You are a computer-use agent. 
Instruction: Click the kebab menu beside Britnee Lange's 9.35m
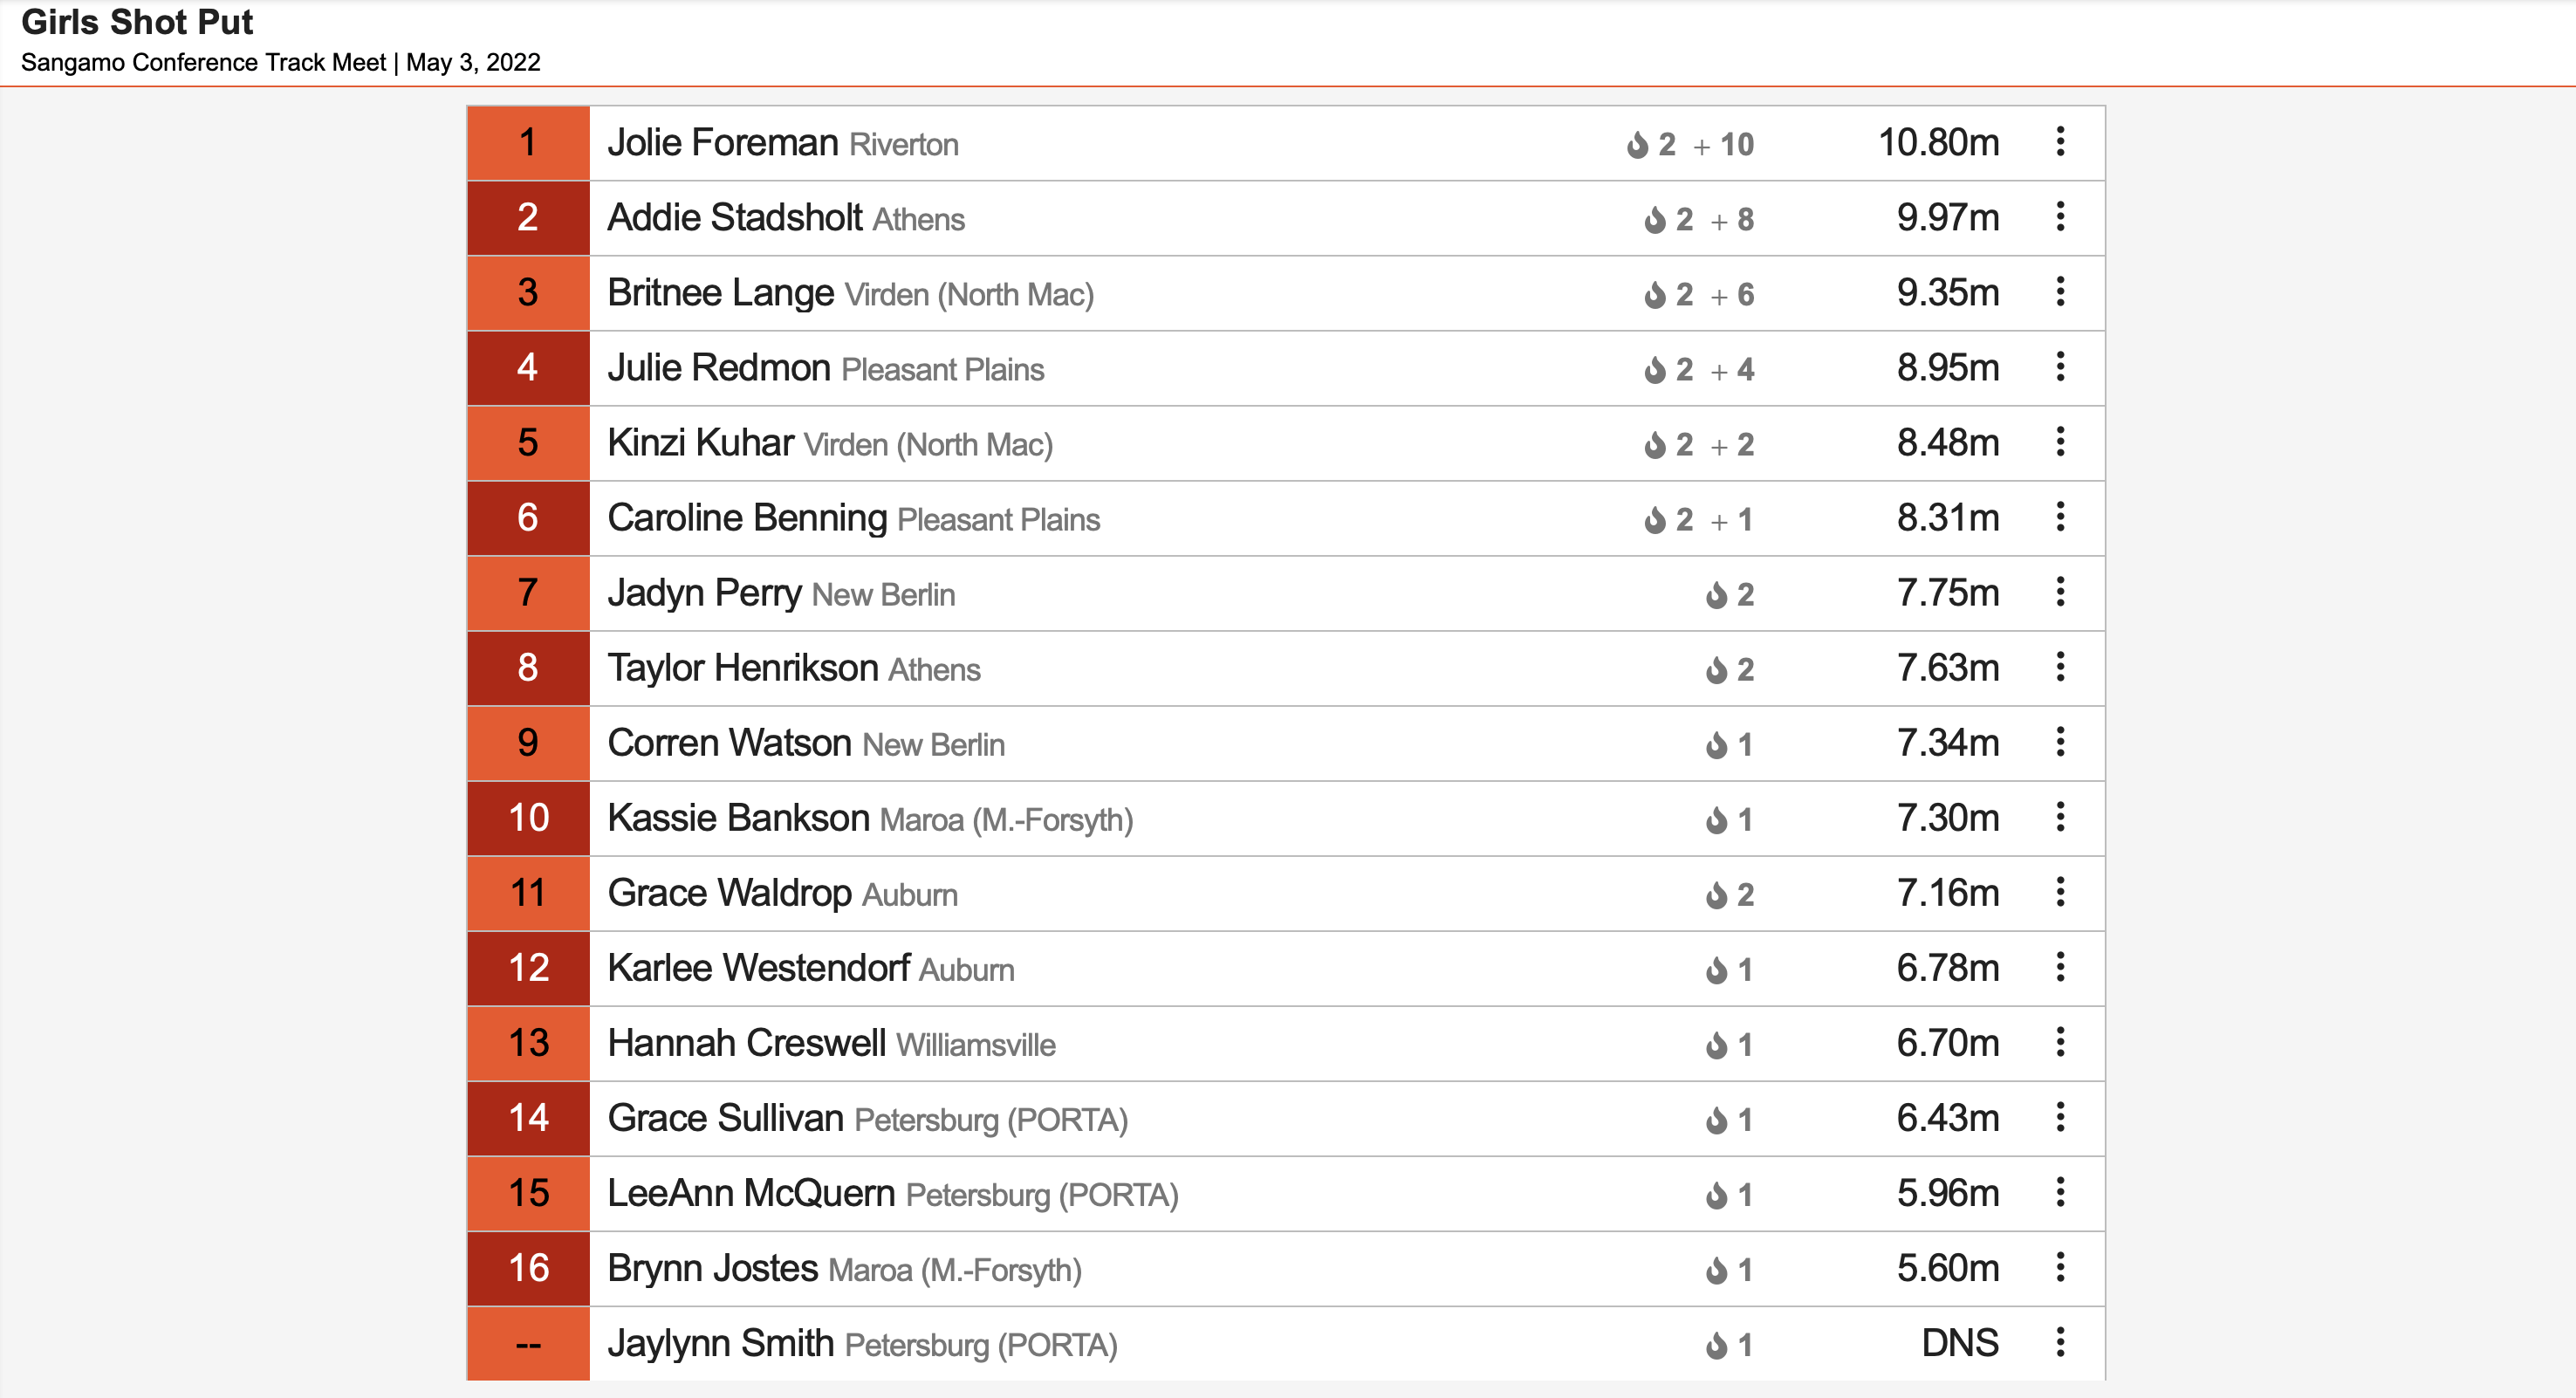(x=2060, y=292)
